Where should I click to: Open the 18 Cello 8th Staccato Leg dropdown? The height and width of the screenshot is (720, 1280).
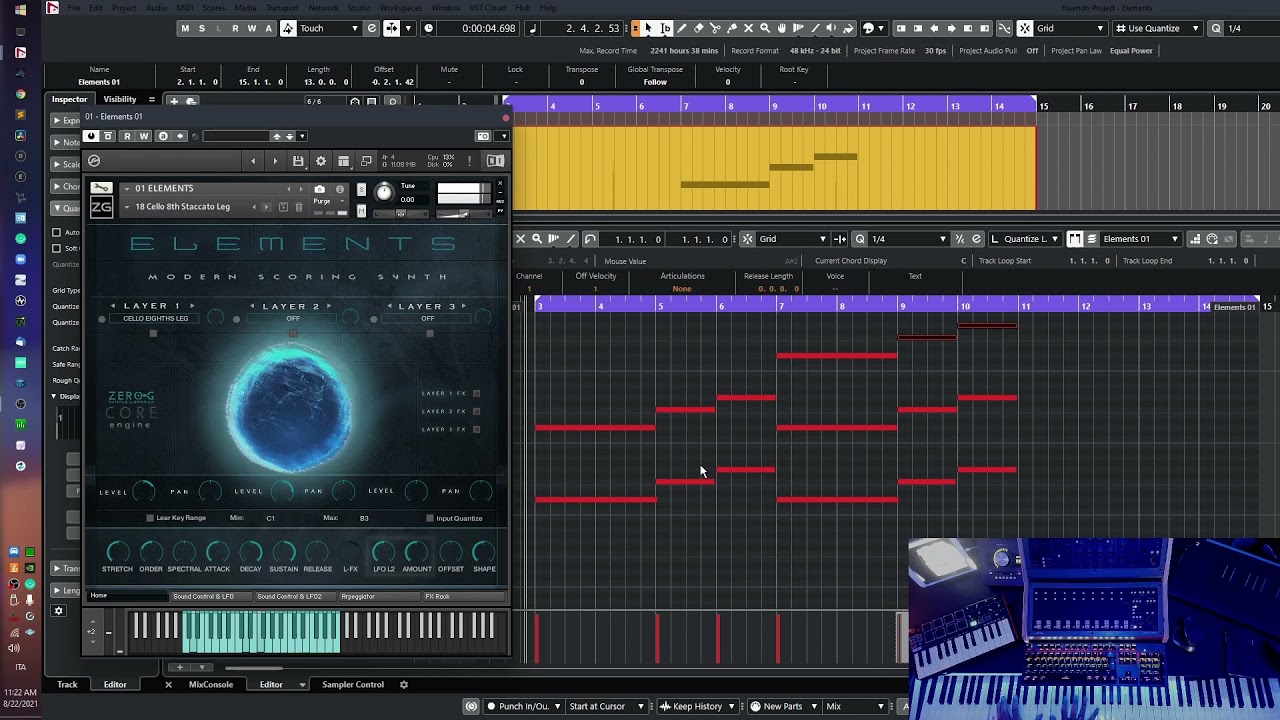click(x=127, y=207)
